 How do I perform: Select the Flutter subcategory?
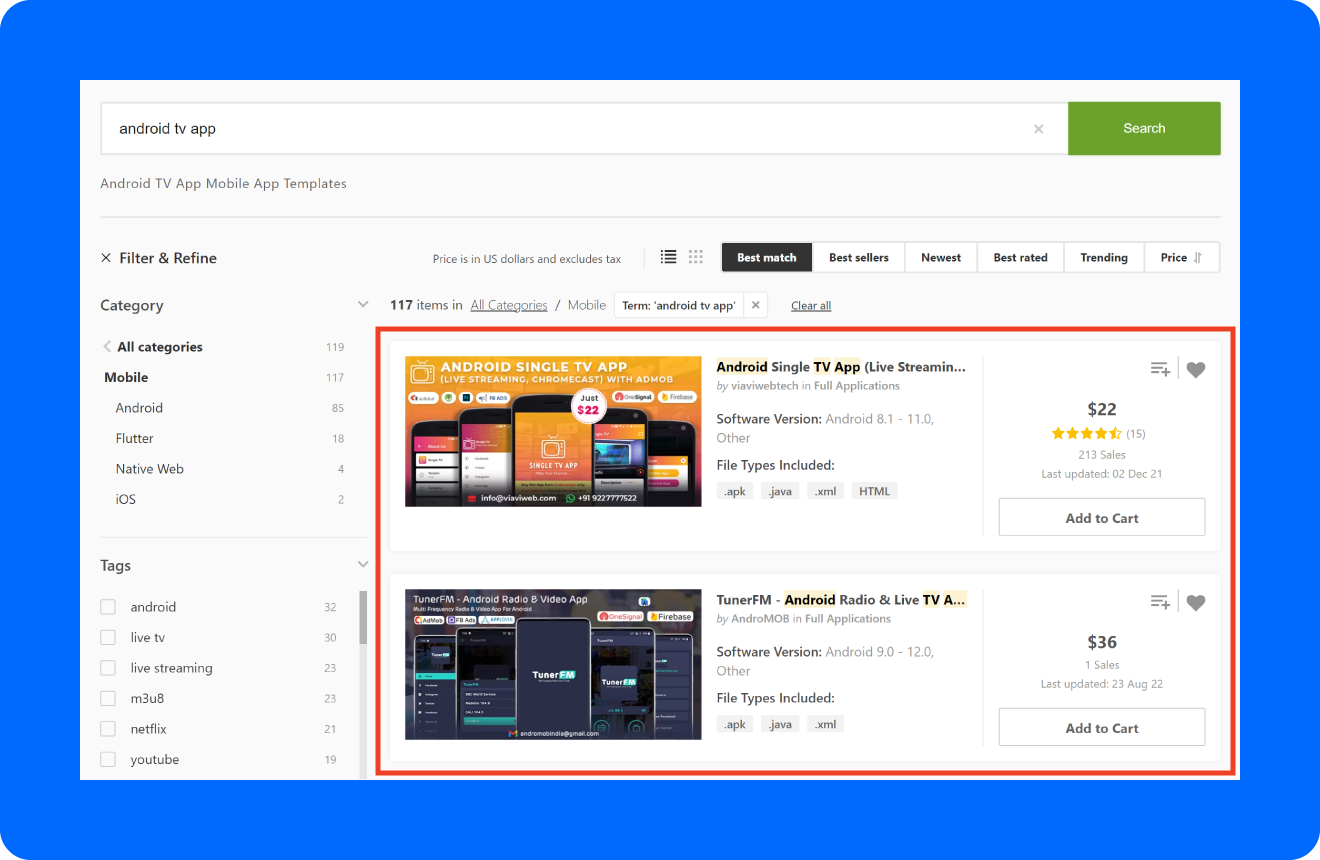pos(135,438)
